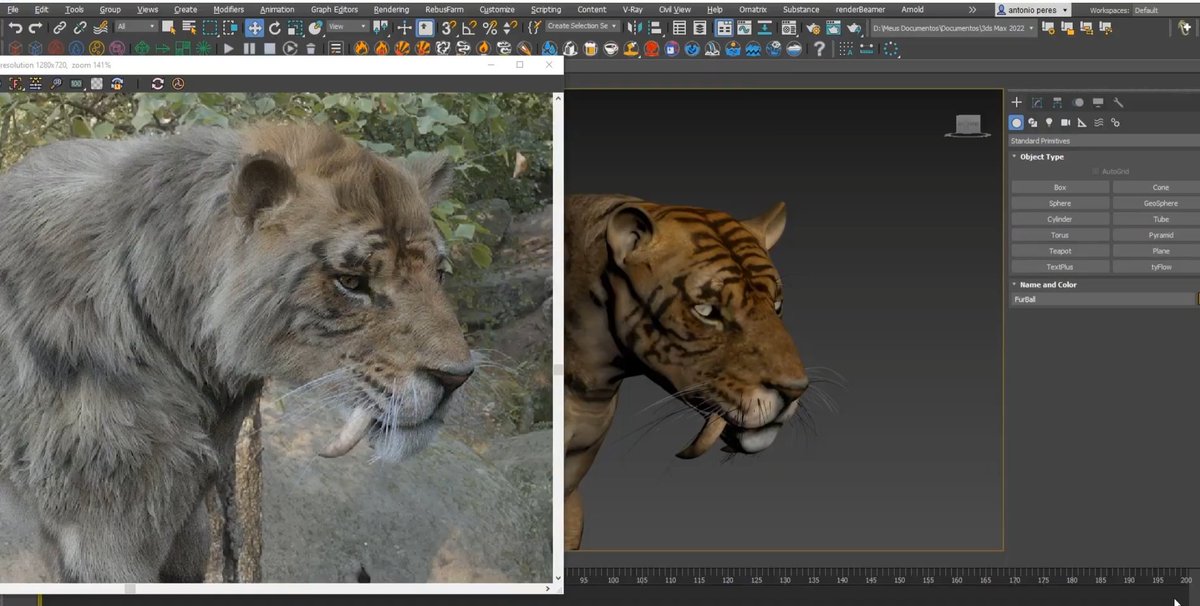
Task: Select the Lights category in Create panel
Action: 1049,122
